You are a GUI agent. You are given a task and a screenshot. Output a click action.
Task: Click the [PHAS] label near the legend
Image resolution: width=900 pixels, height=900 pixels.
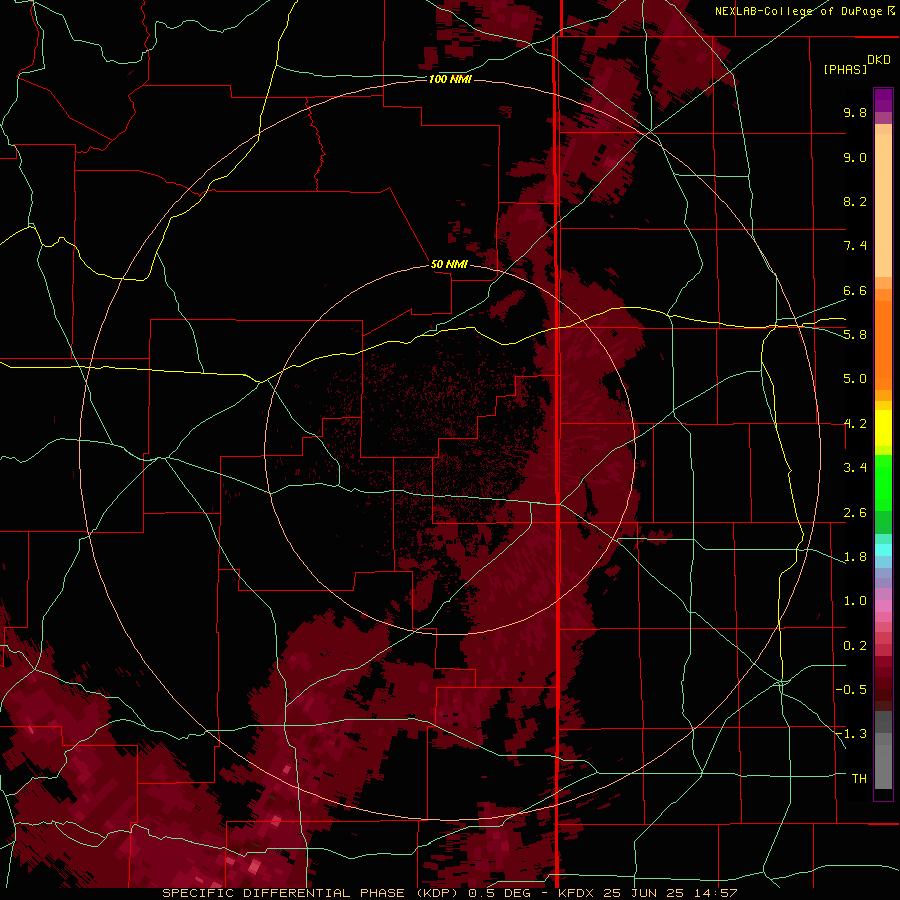tap(845, 70)
